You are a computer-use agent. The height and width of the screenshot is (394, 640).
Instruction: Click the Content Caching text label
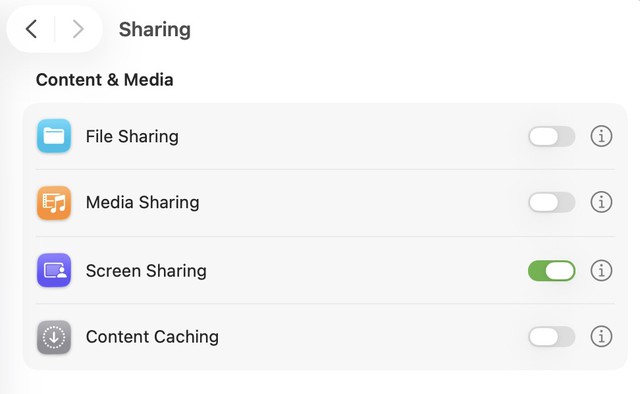152,337
